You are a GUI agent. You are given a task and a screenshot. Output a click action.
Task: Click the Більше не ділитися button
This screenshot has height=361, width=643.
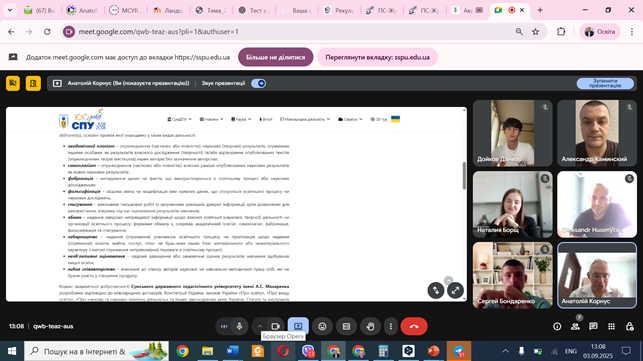(276, 57)
